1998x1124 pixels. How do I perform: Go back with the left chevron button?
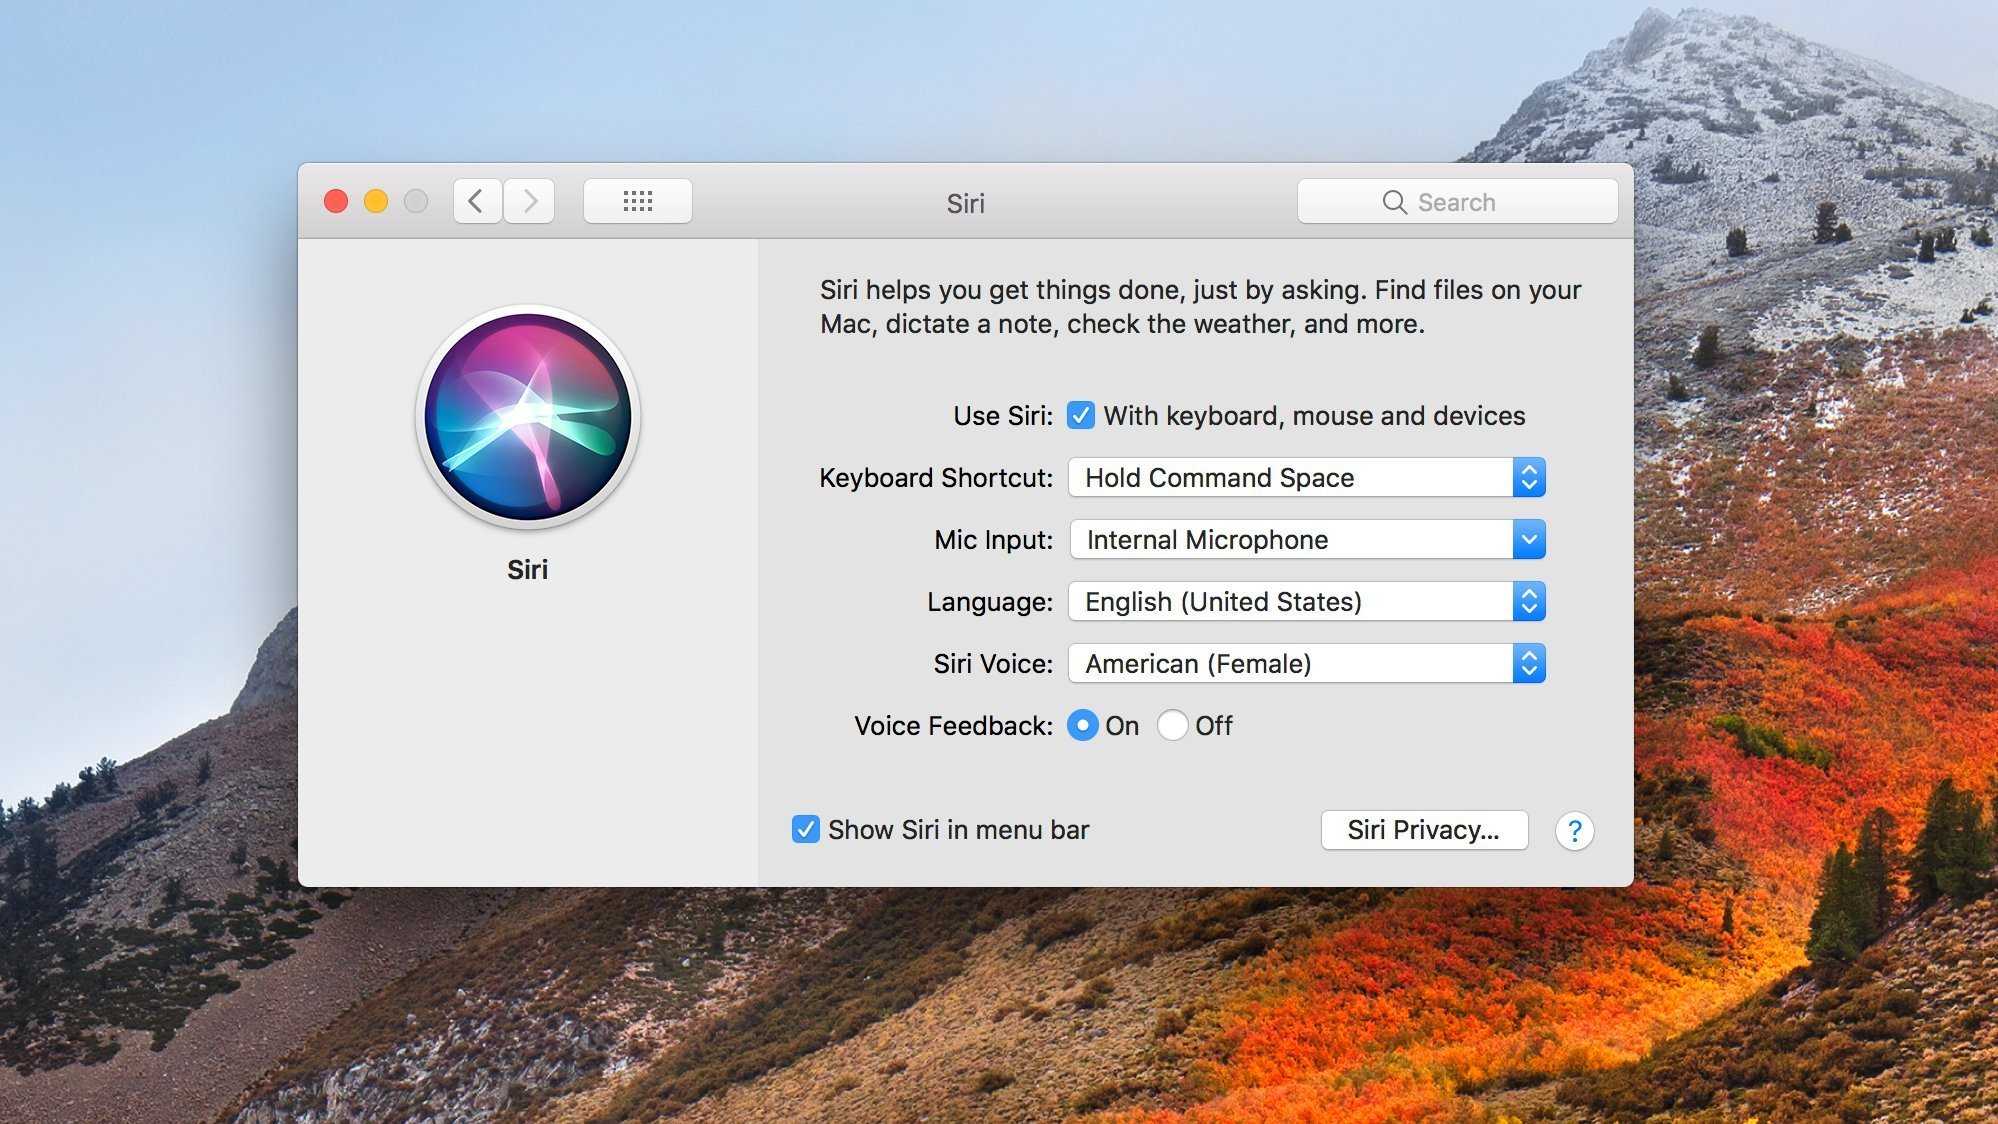(x=477, y=201)
